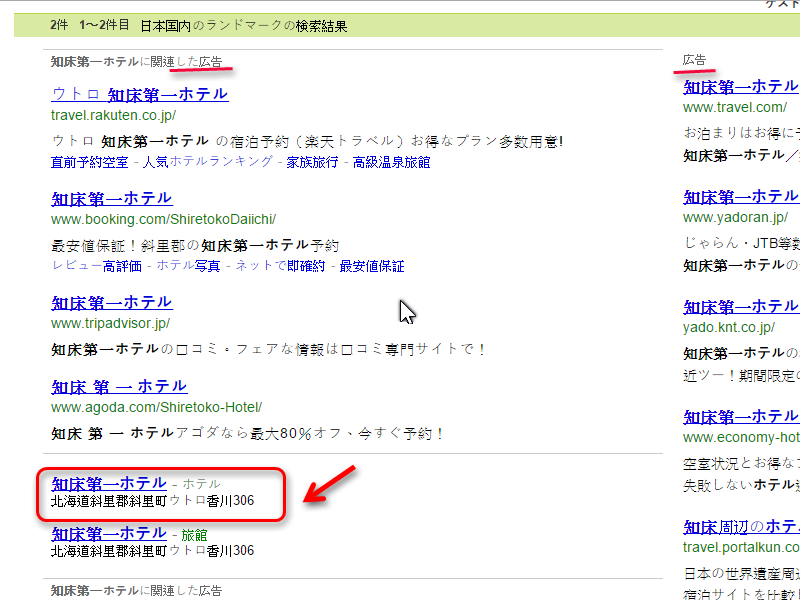Click the 広告 label heading the right column
The width and height of the screenshot is (800, 600).
[x=694, y=60]
